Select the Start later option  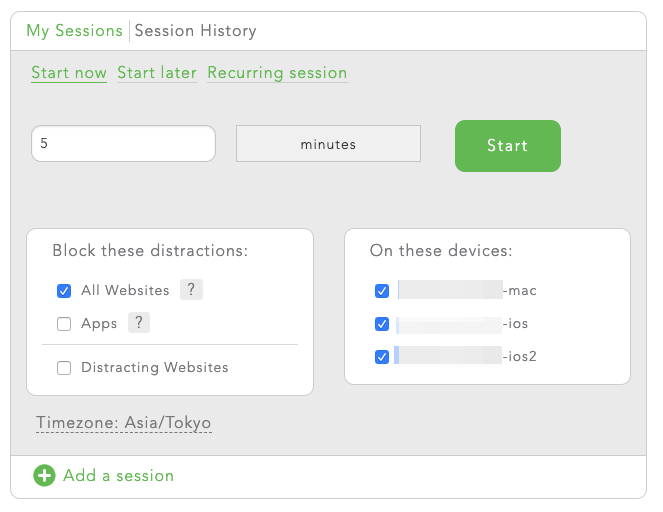coord(157,73)
